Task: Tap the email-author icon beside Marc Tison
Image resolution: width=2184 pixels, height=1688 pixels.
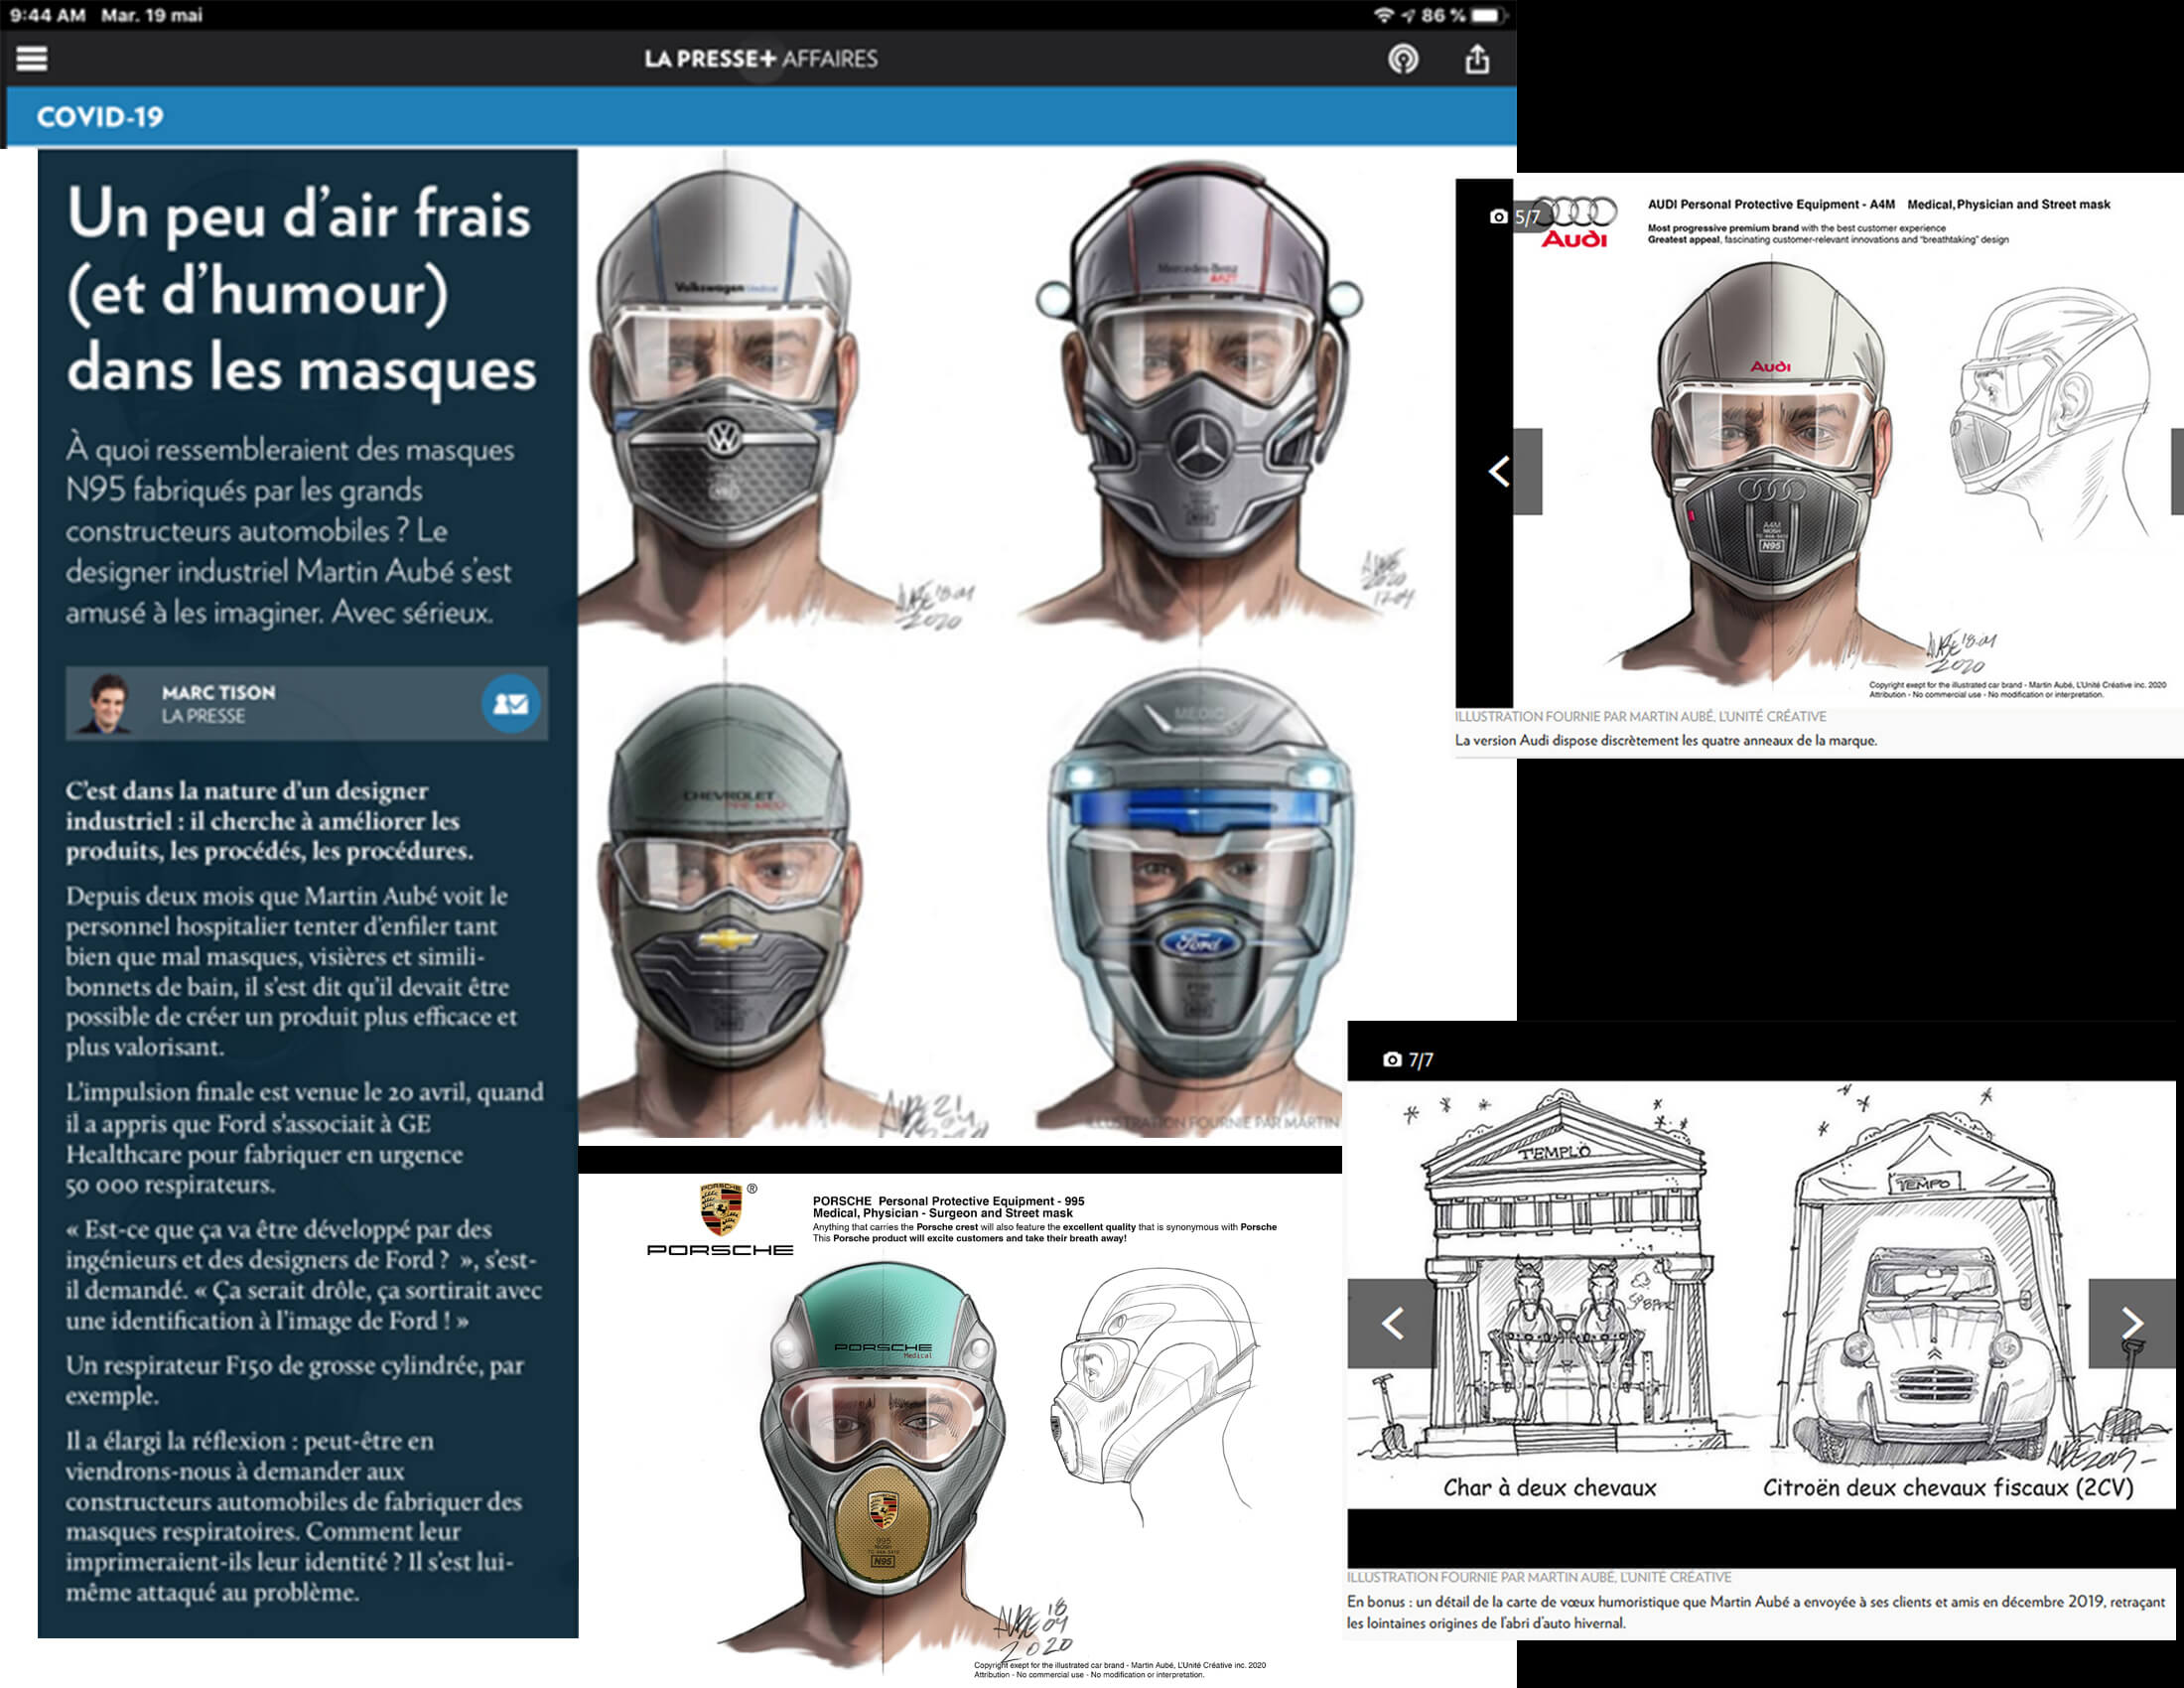Action: coord(511,704)
